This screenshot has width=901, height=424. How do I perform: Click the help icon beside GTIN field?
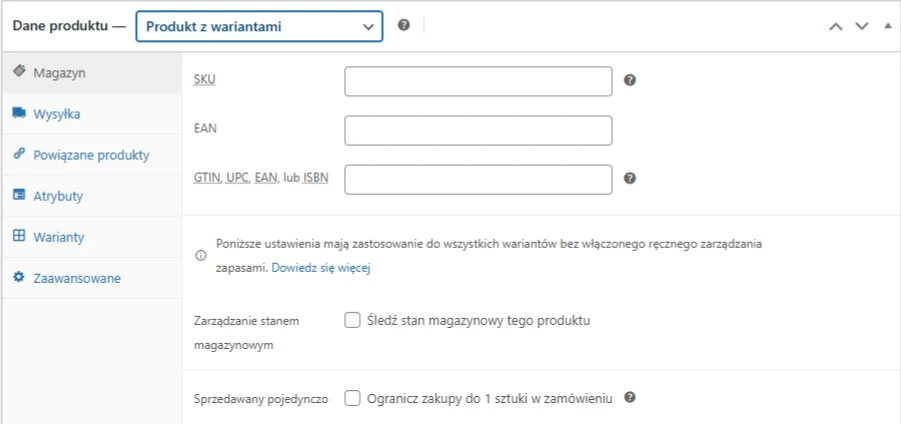coord(630,178)
